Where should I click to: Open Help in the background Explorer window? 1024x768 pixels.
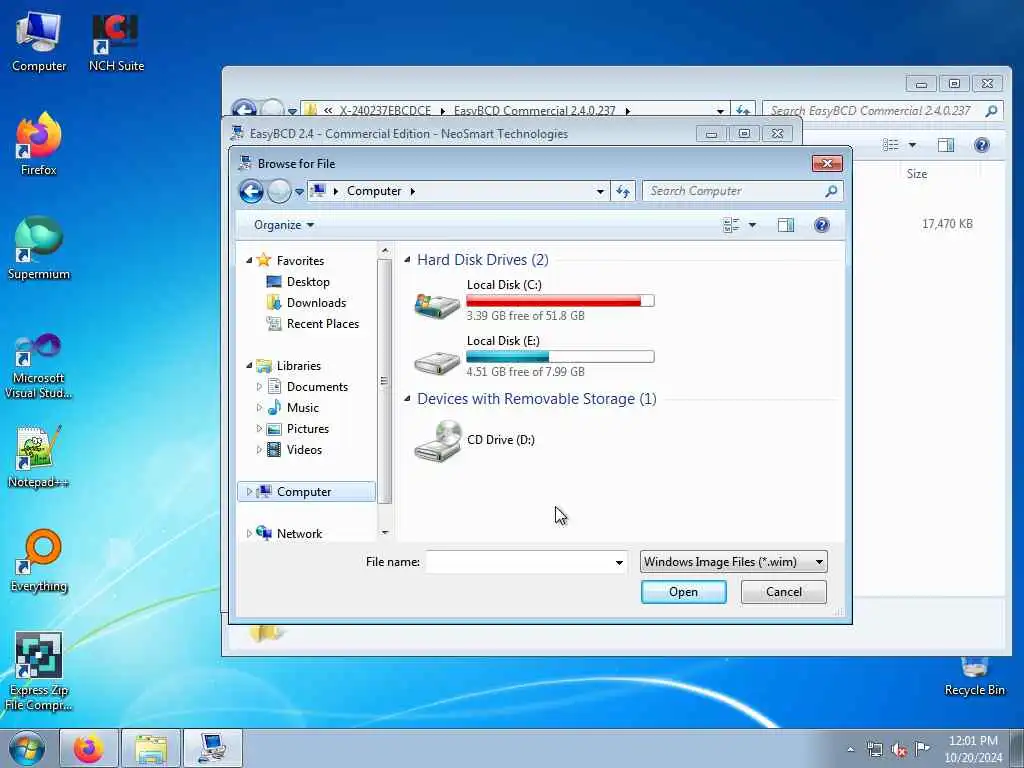pyautogui.click(x=982, y=145)
